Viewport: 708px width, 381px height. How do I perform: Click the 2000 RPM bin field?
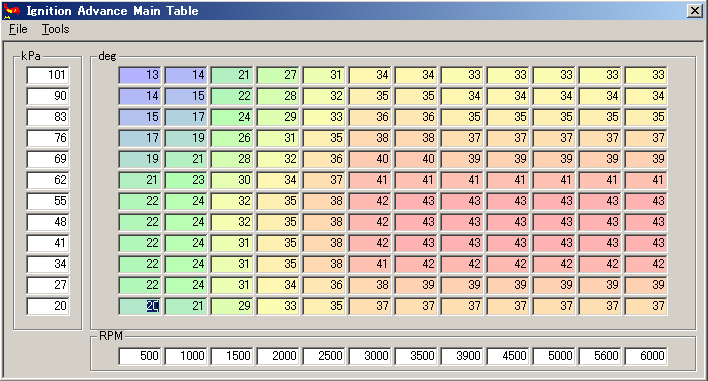(278, 356)
